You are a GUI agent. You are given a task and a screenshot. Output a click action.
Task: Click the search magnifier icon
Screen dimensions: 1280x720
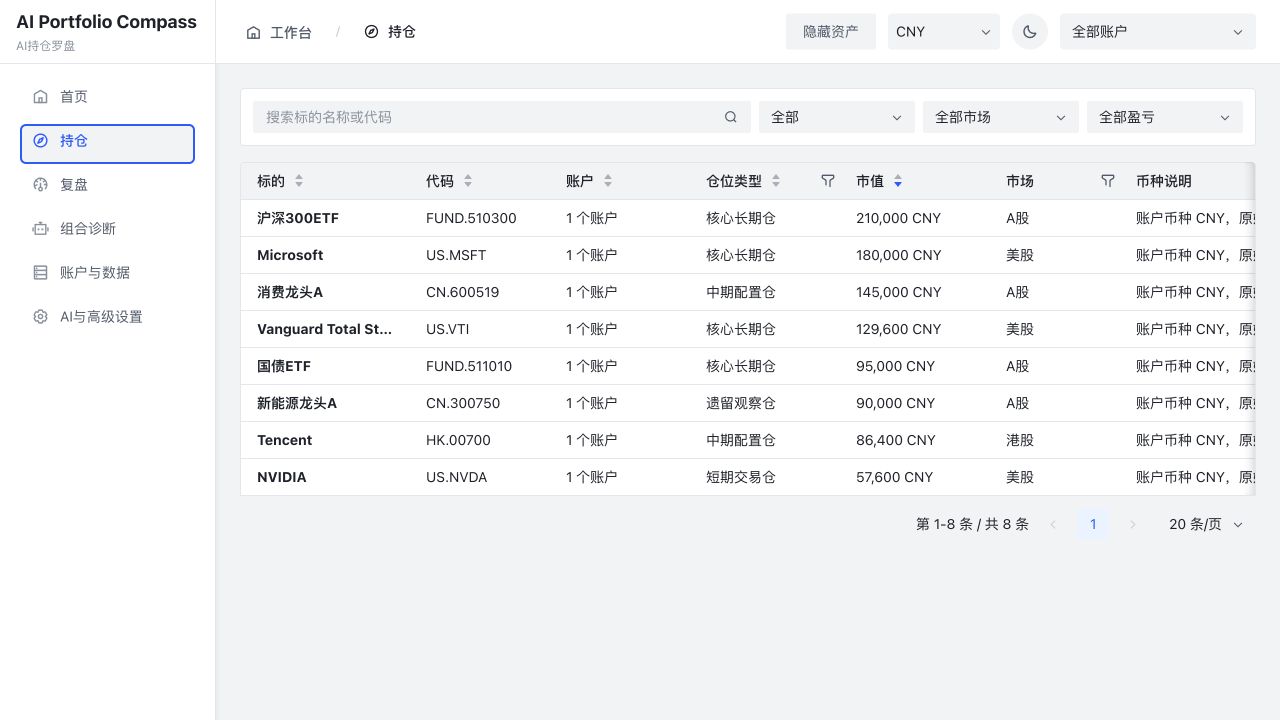(731, 117)
